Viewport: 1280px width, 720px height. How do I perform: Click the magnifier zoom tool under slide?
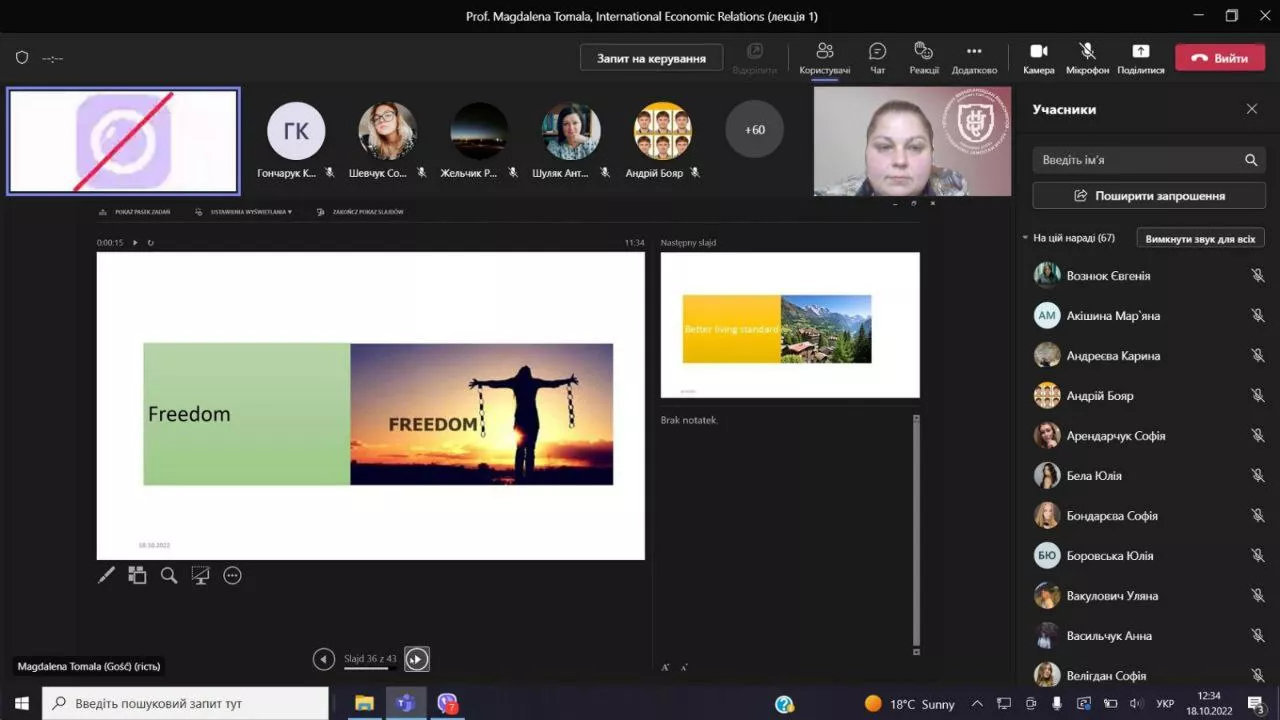(169, 575)
